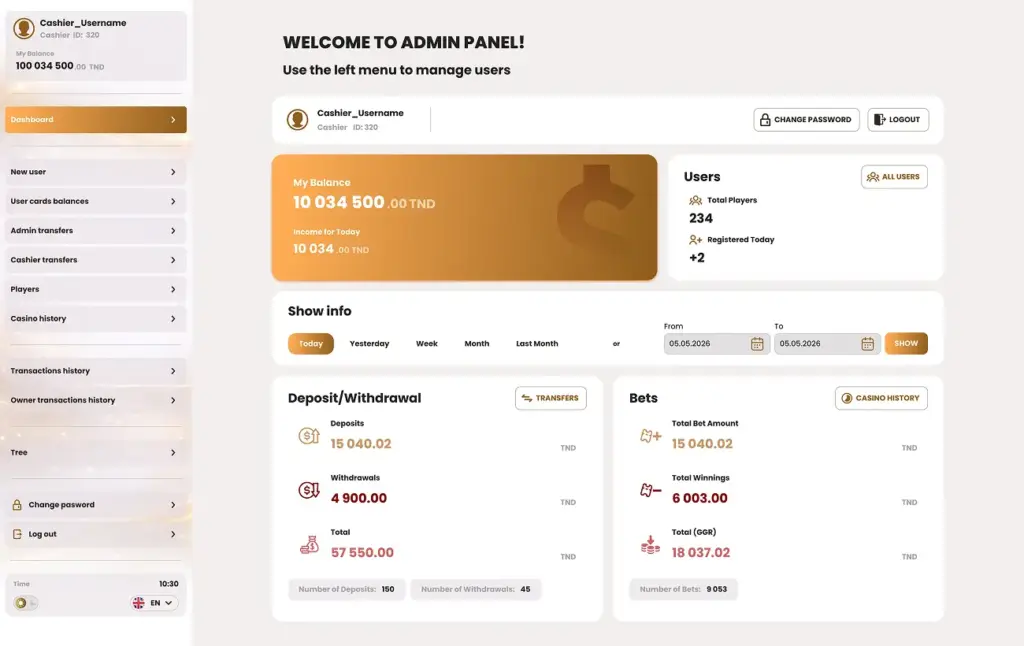1024x646 pixels.
Task: Click the From date input field
Action: pyautogui.click(x=716, y=344)
